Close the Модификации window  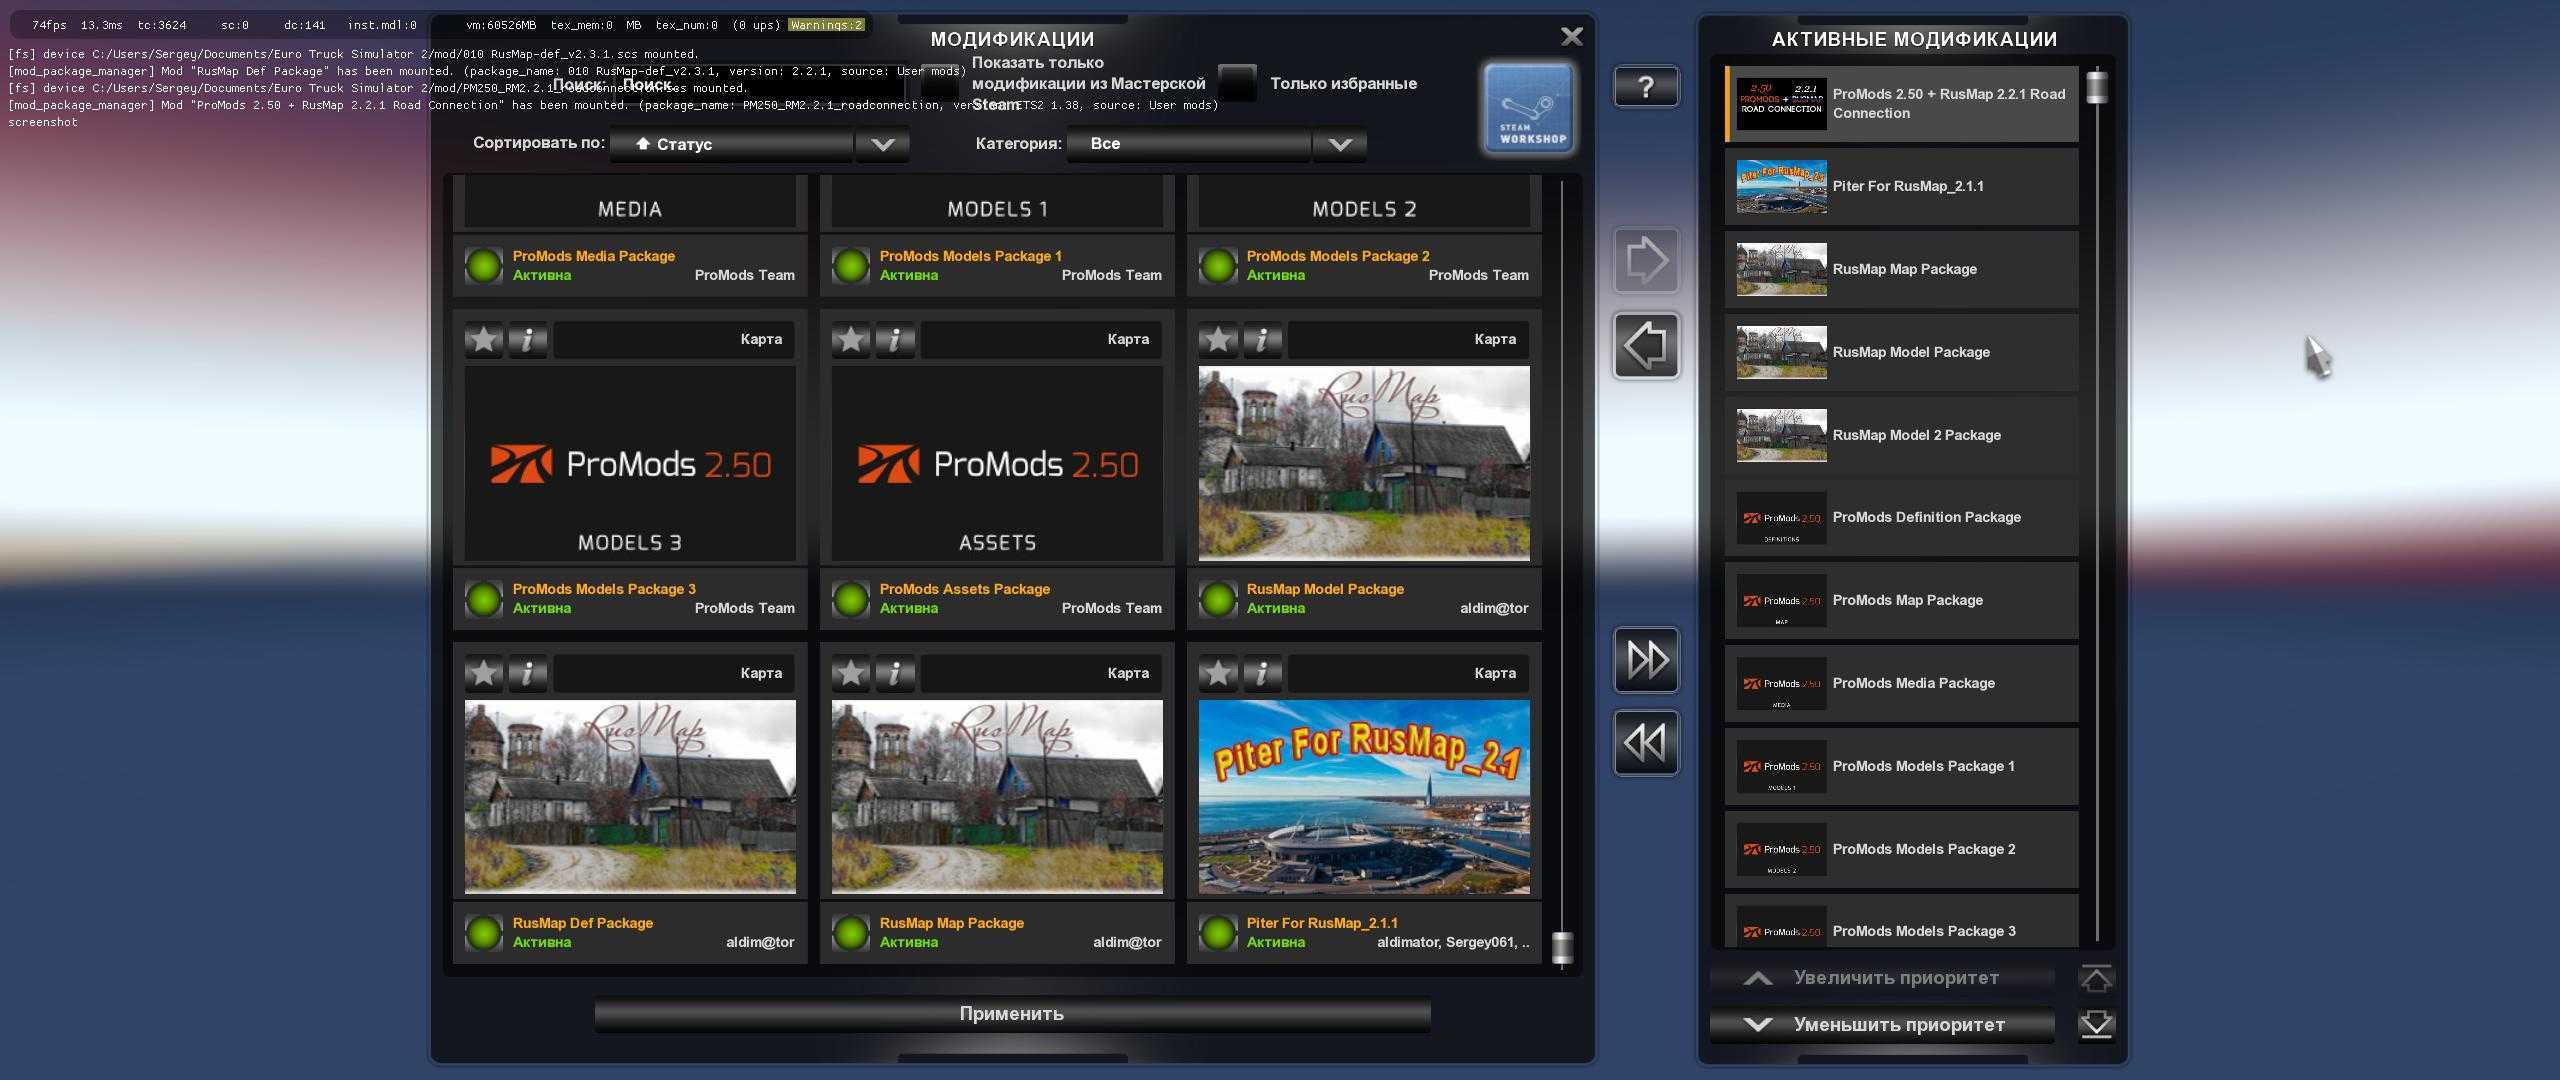coord(1572,37)
